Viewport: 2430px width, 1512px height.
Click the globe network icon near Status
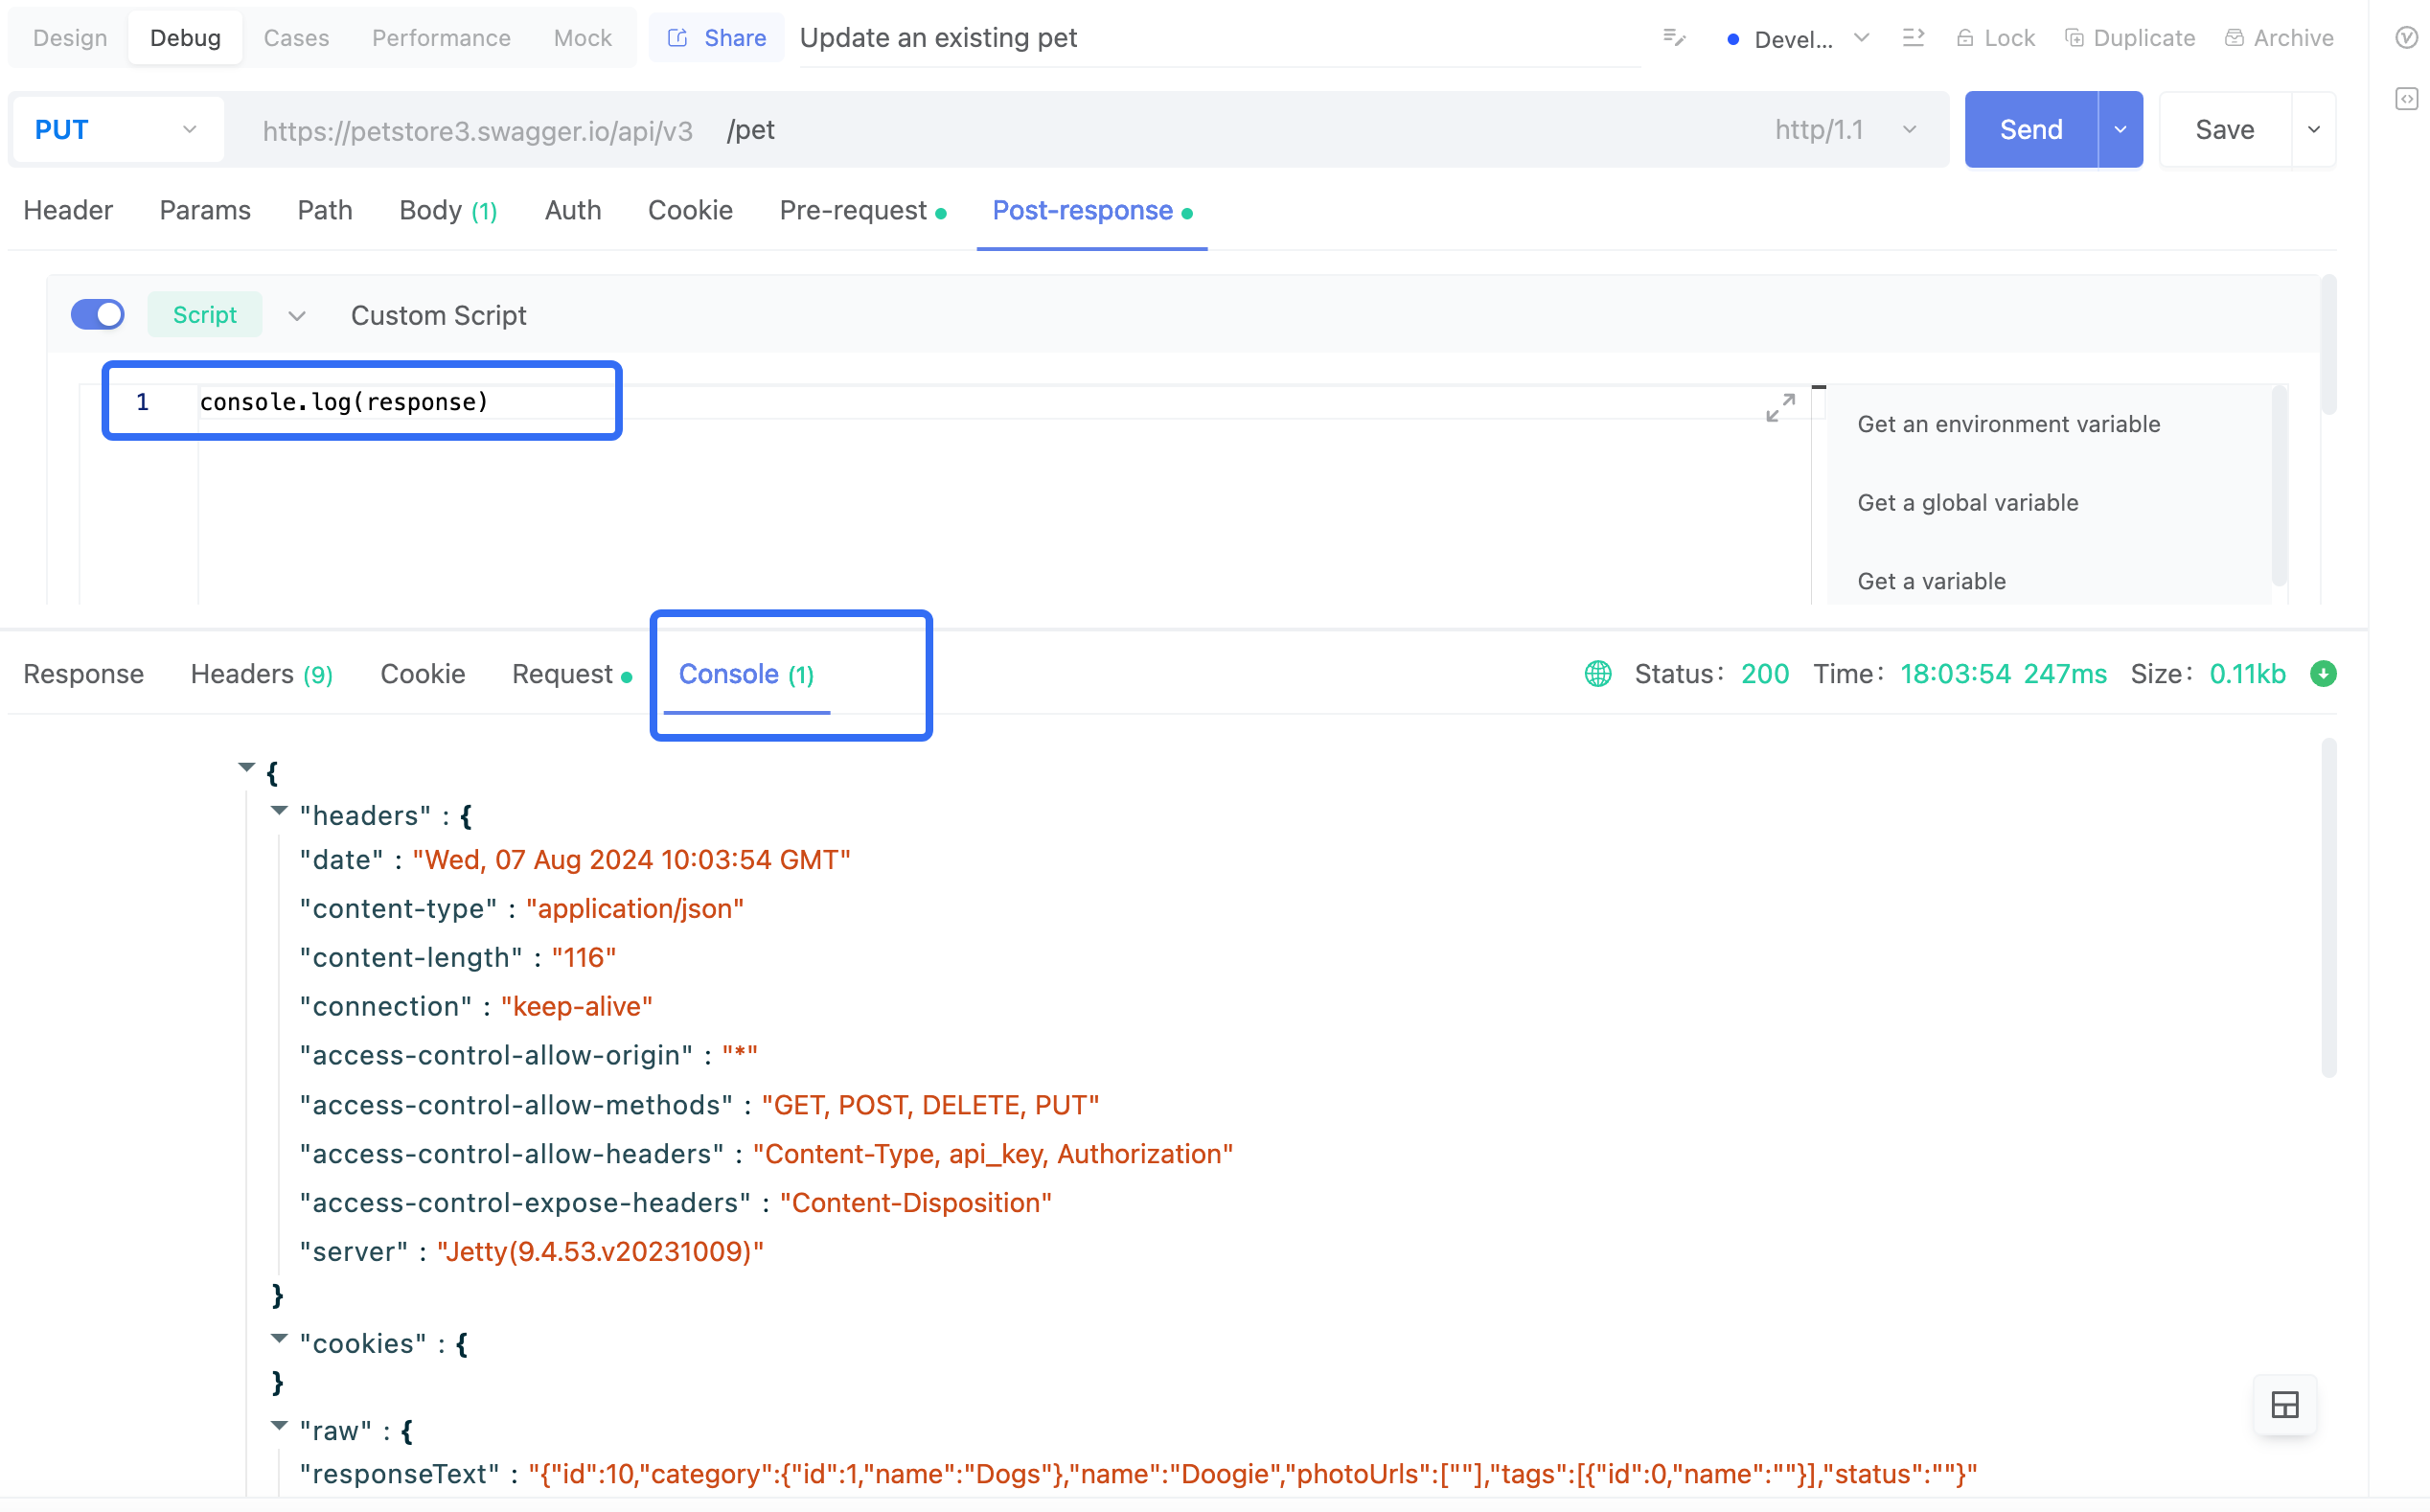(1598, 674)
